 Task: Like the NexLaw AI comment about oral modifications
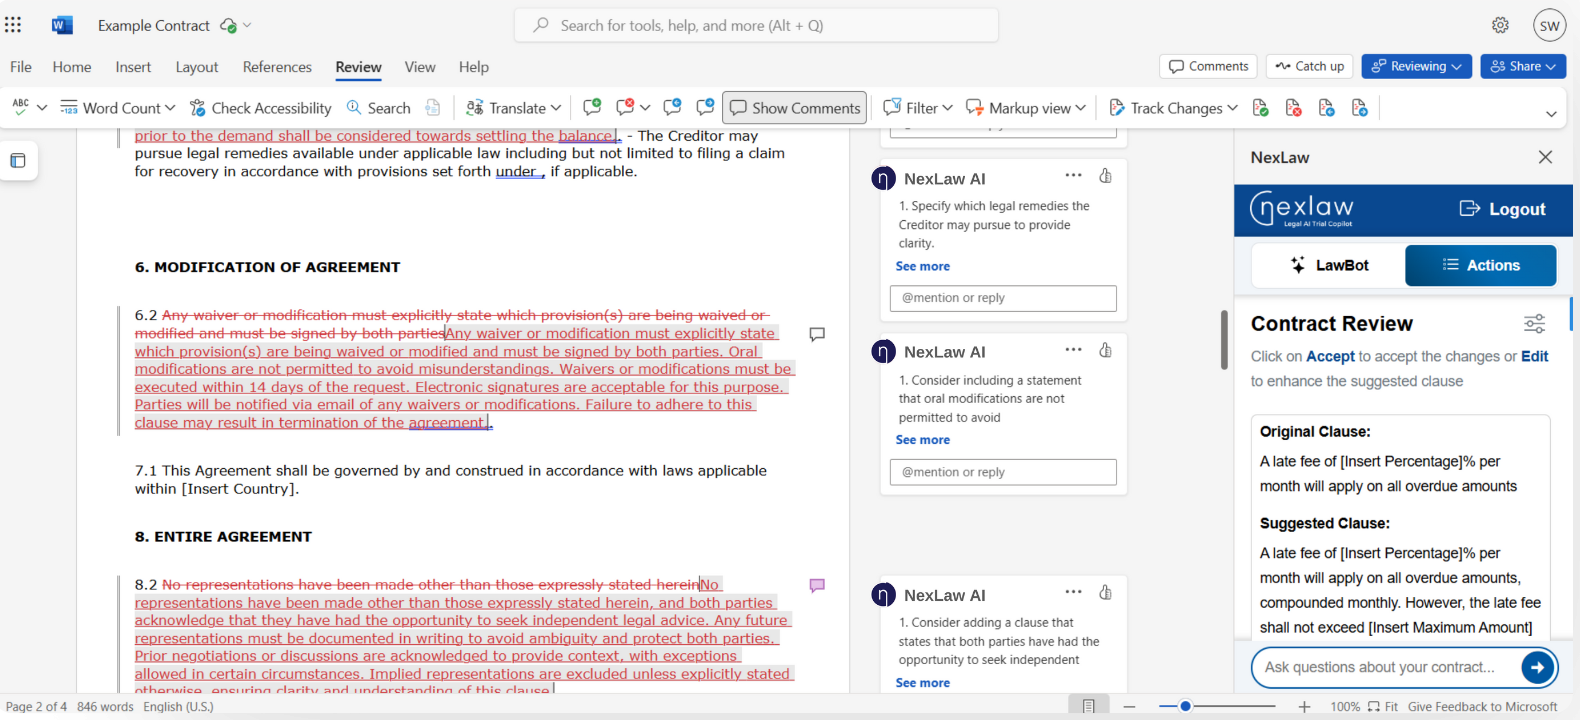pyautogui.click(x=1105, y=350)
